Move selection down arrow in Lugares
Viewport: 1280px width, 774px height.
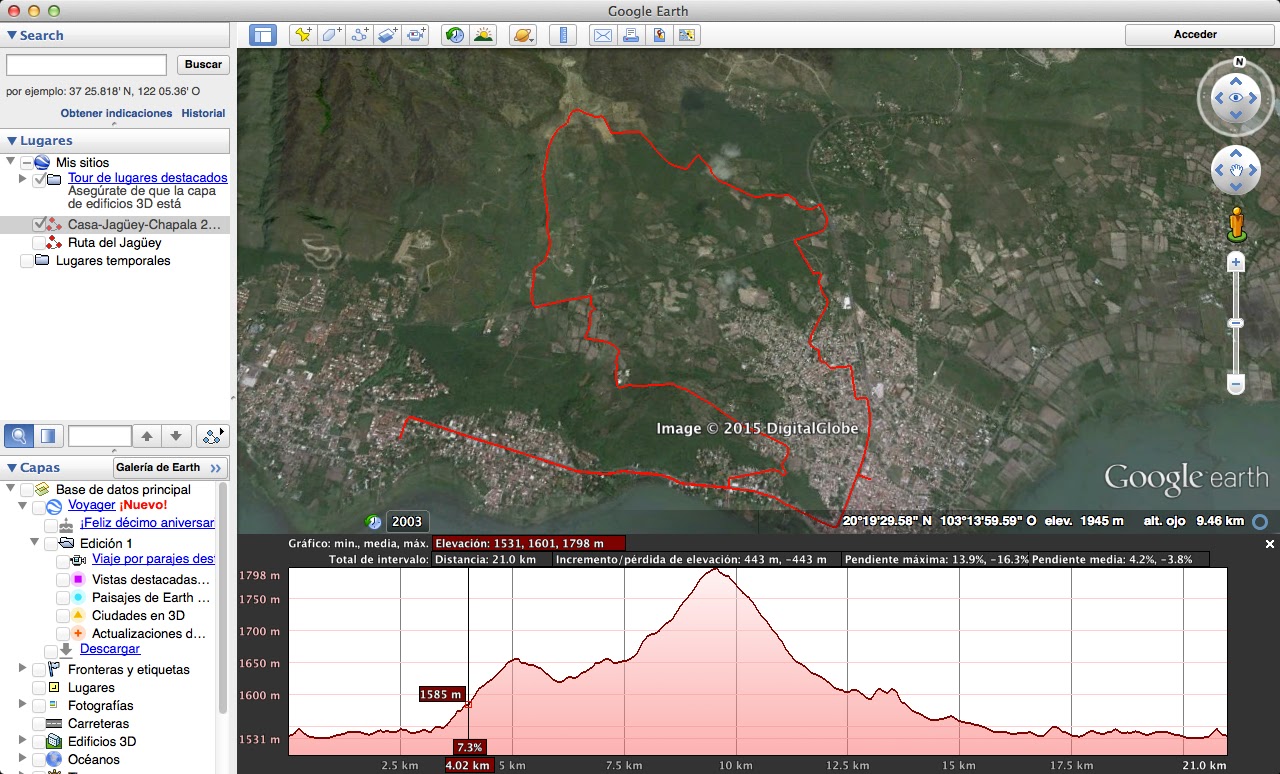click(x=176, y=436)
